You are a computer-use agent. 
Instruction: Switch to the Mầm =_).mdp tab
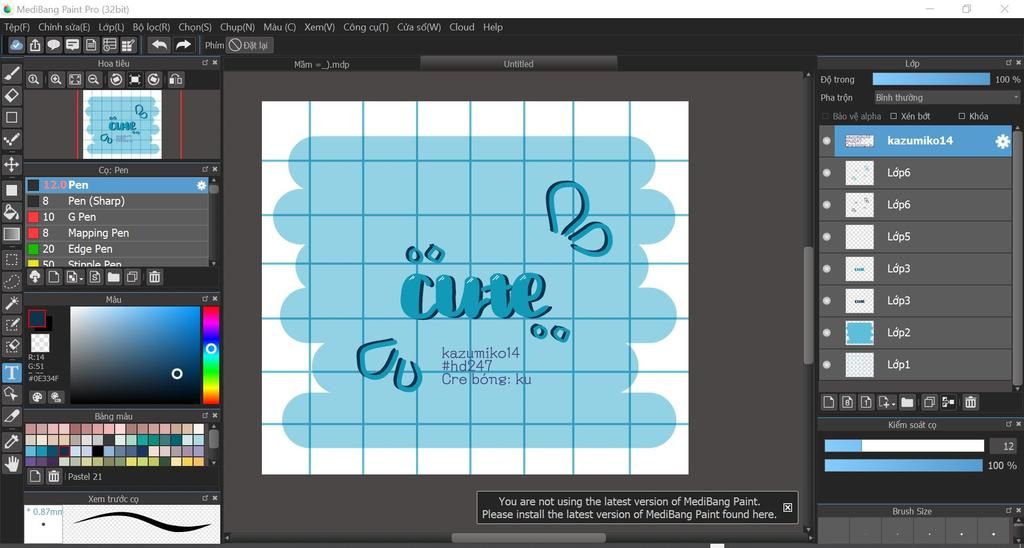(321, 64)
